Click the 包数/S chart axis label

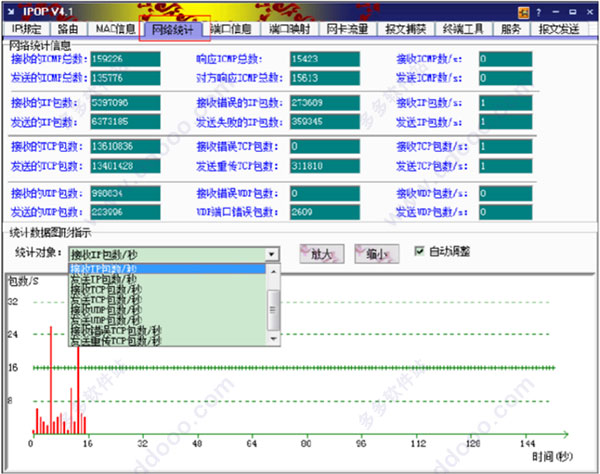point(23,282)
